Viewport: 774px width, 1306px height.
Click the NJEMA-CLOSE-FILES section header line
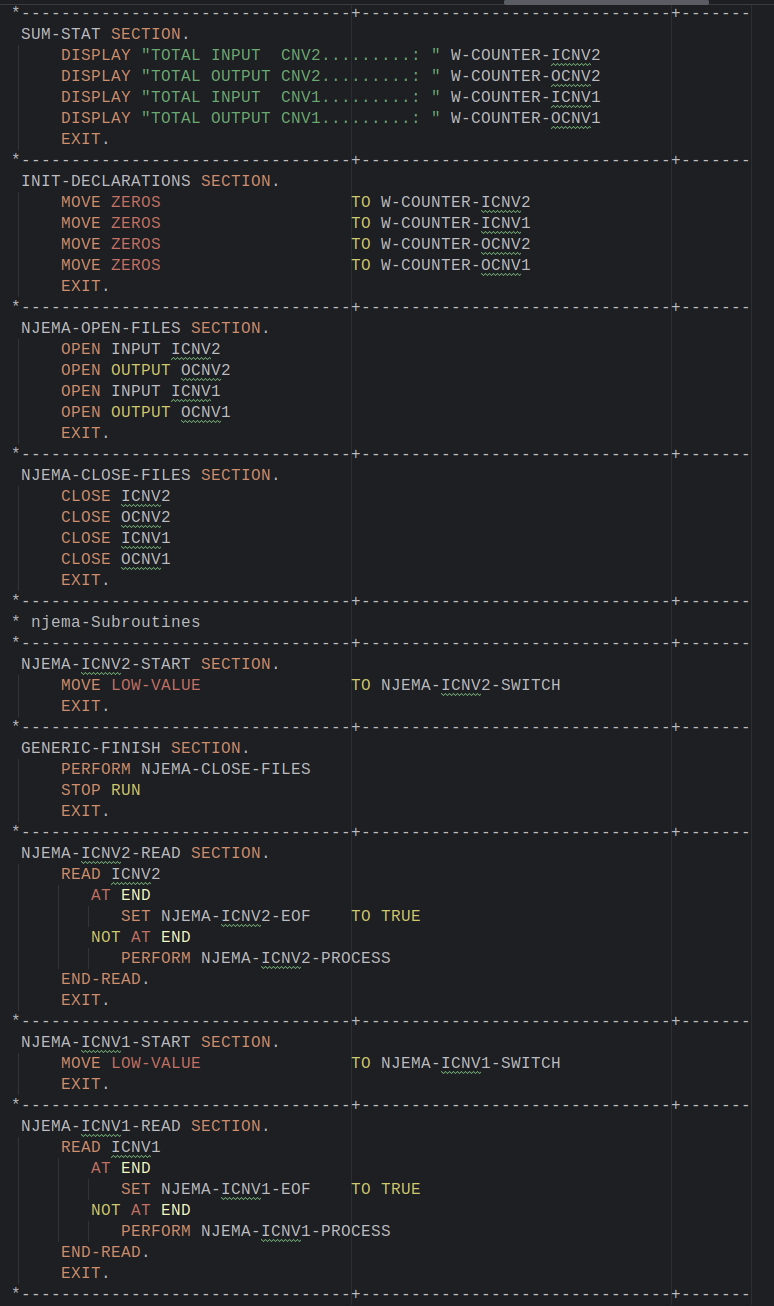point(150,475)
